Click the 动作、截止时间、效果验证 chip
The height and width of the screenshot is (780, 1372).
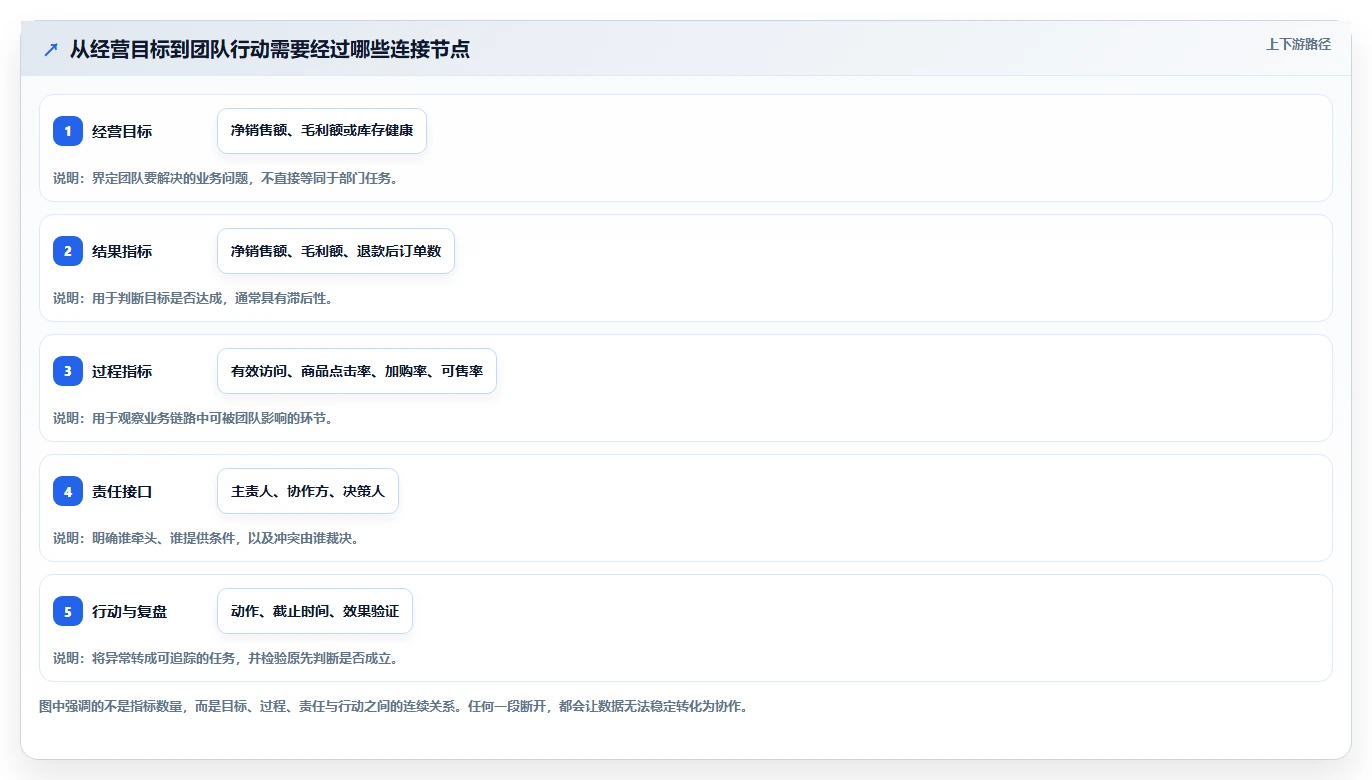point(315,611)
